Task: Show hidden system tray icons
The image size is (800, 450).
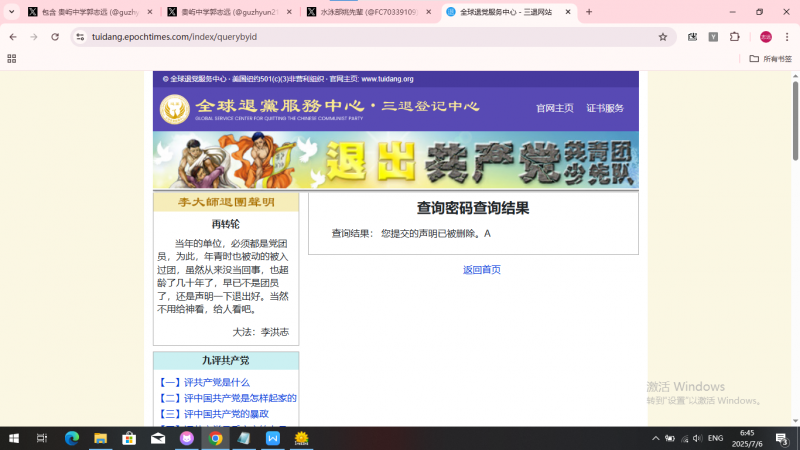Action: click(x=656, y=438)
